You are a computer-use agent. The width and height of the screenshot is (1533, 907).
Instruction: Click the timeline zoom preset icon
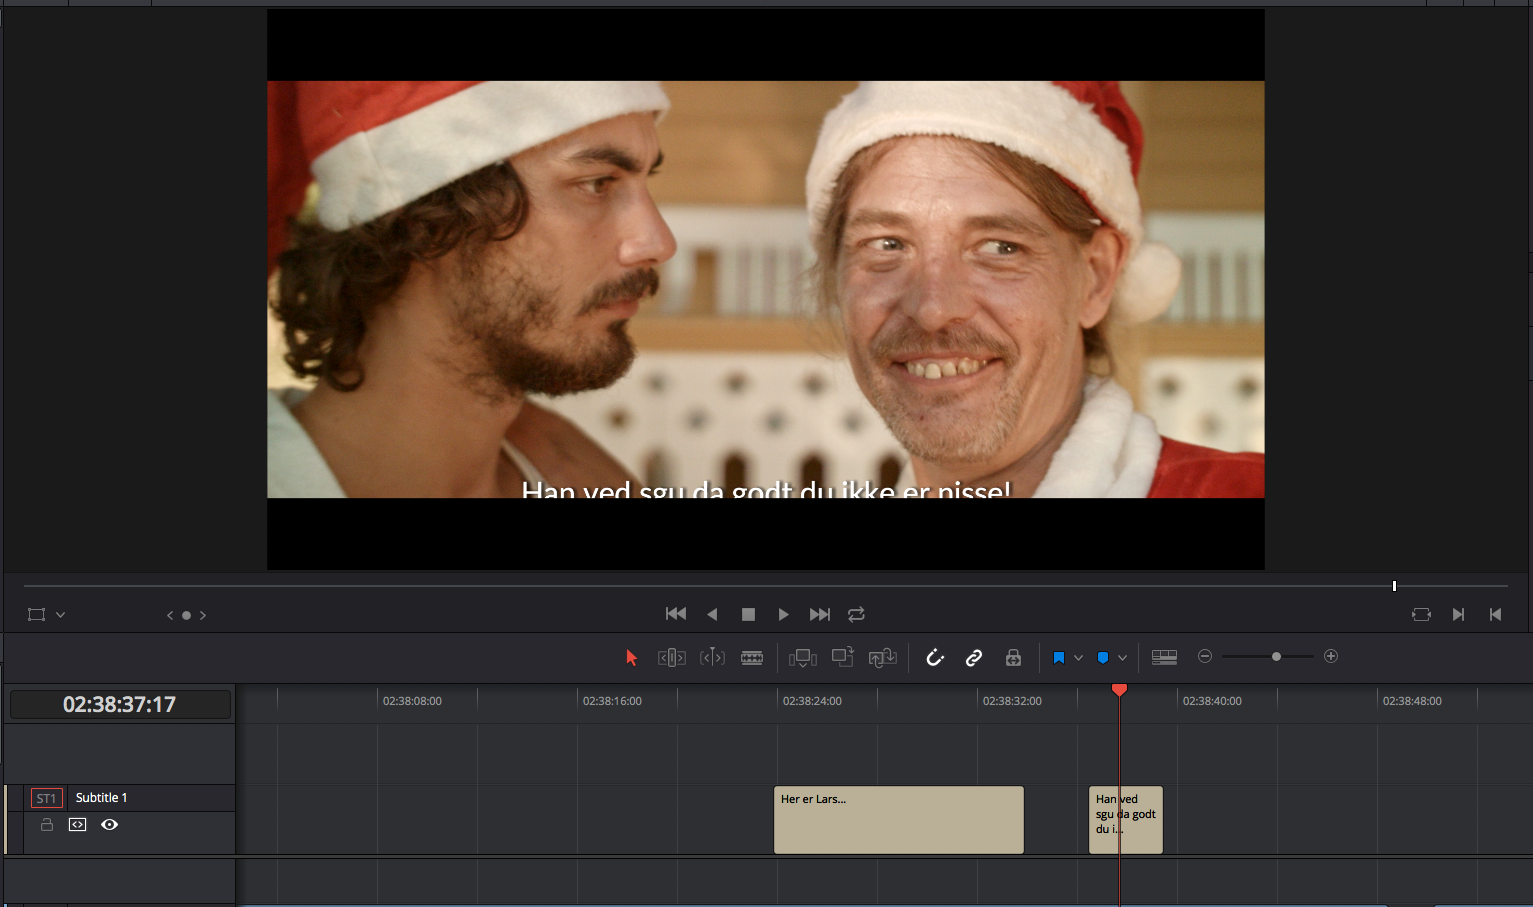coord(1164,657)
